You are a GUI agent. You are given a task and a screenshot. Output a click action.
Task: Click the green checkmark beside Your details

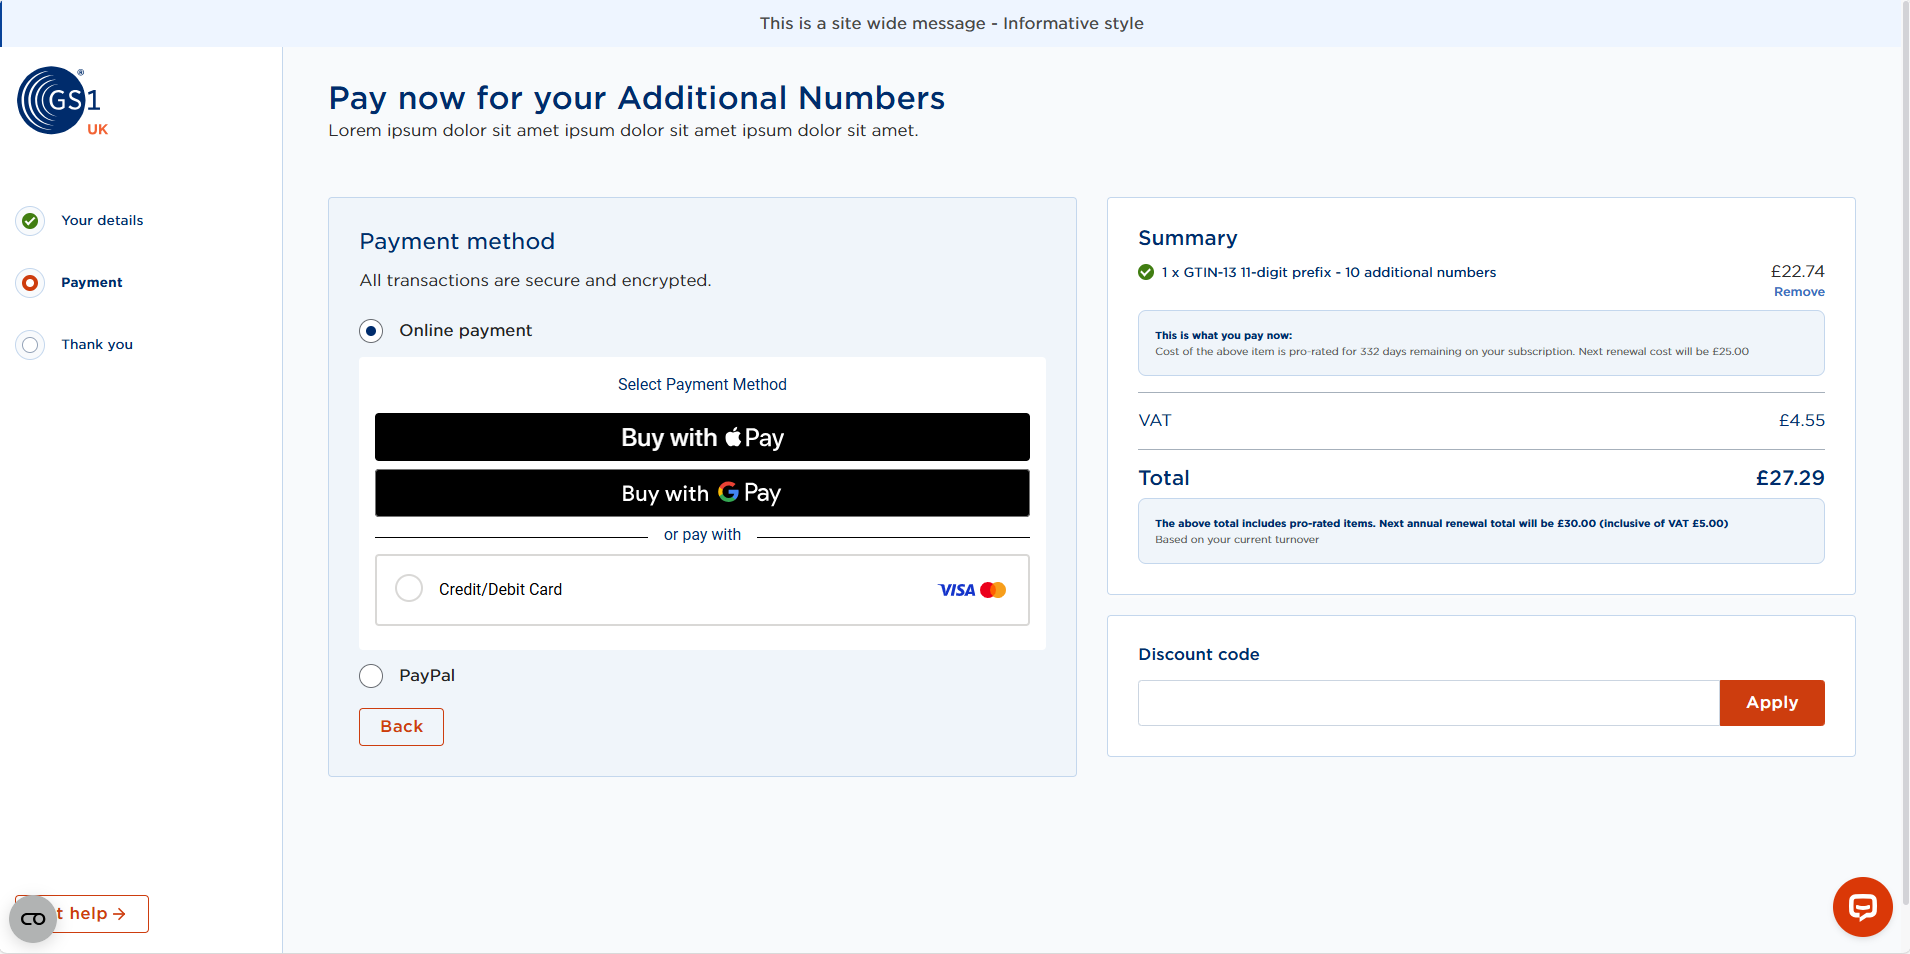pos(31,220)
